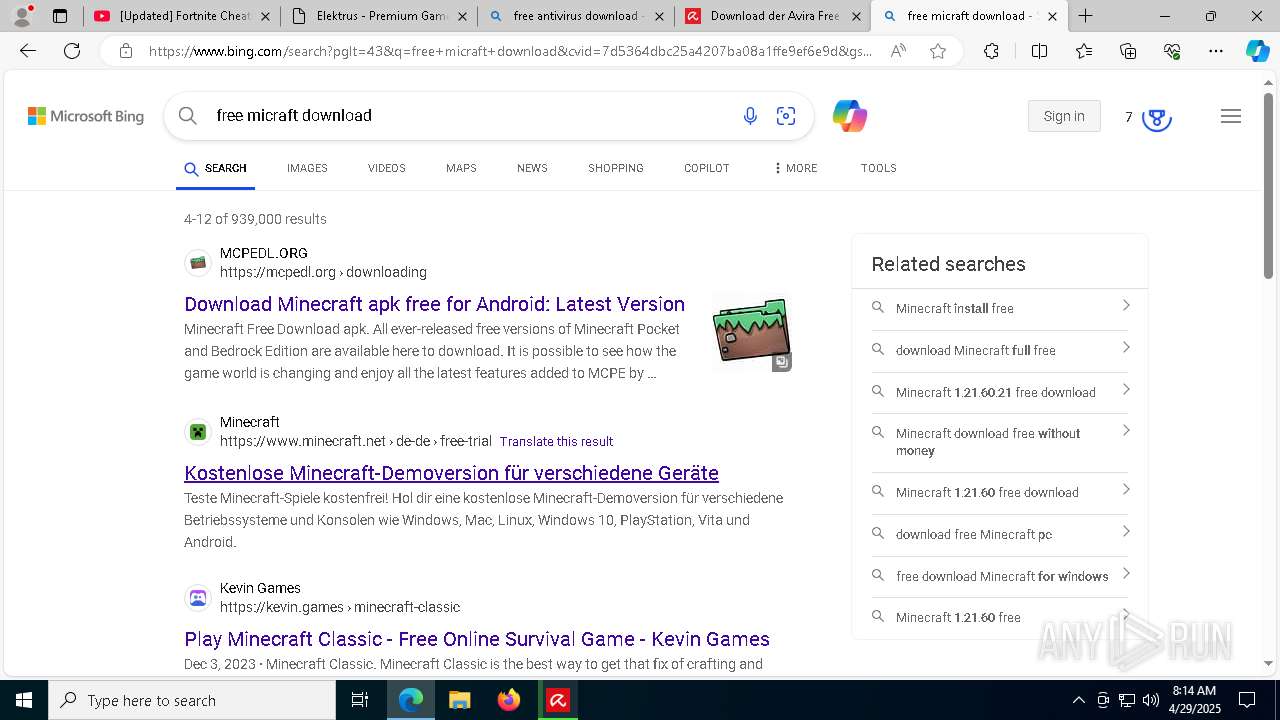The width and height of the screenshot is (1280, 720).
Task: Switch to MAPS results tab
Action: [461, 168]
